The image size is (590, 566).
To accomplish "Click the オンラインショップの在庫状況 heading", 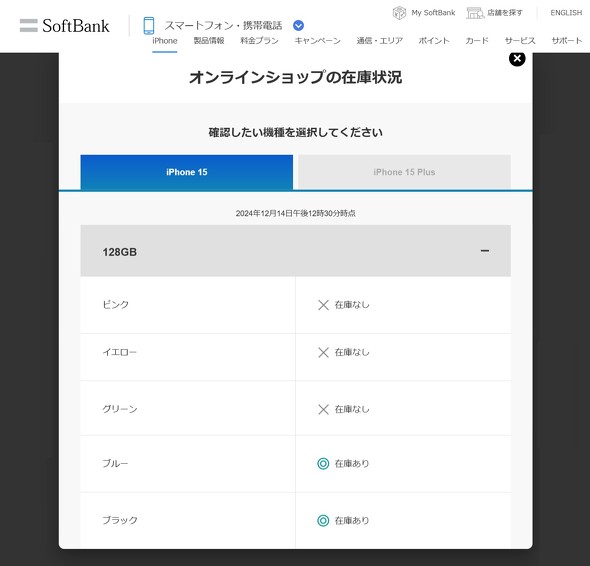I will 295,78.
